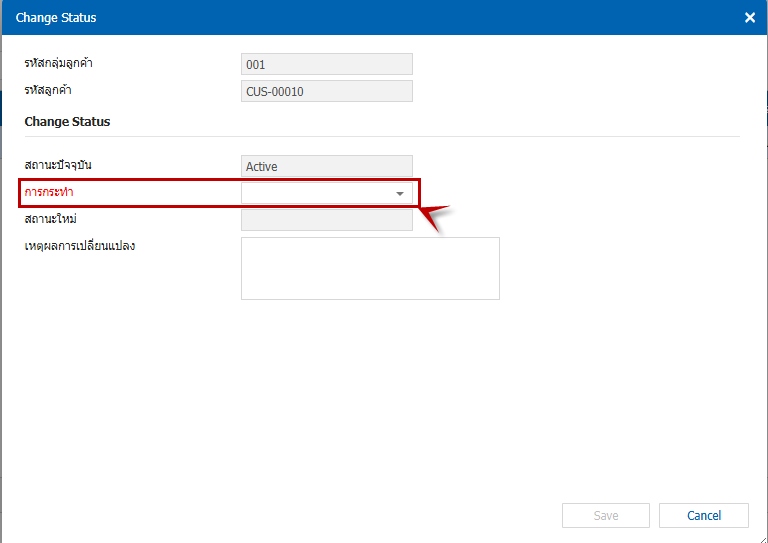
Task: Click the divider line under the section heading
Action: [380, 136]
